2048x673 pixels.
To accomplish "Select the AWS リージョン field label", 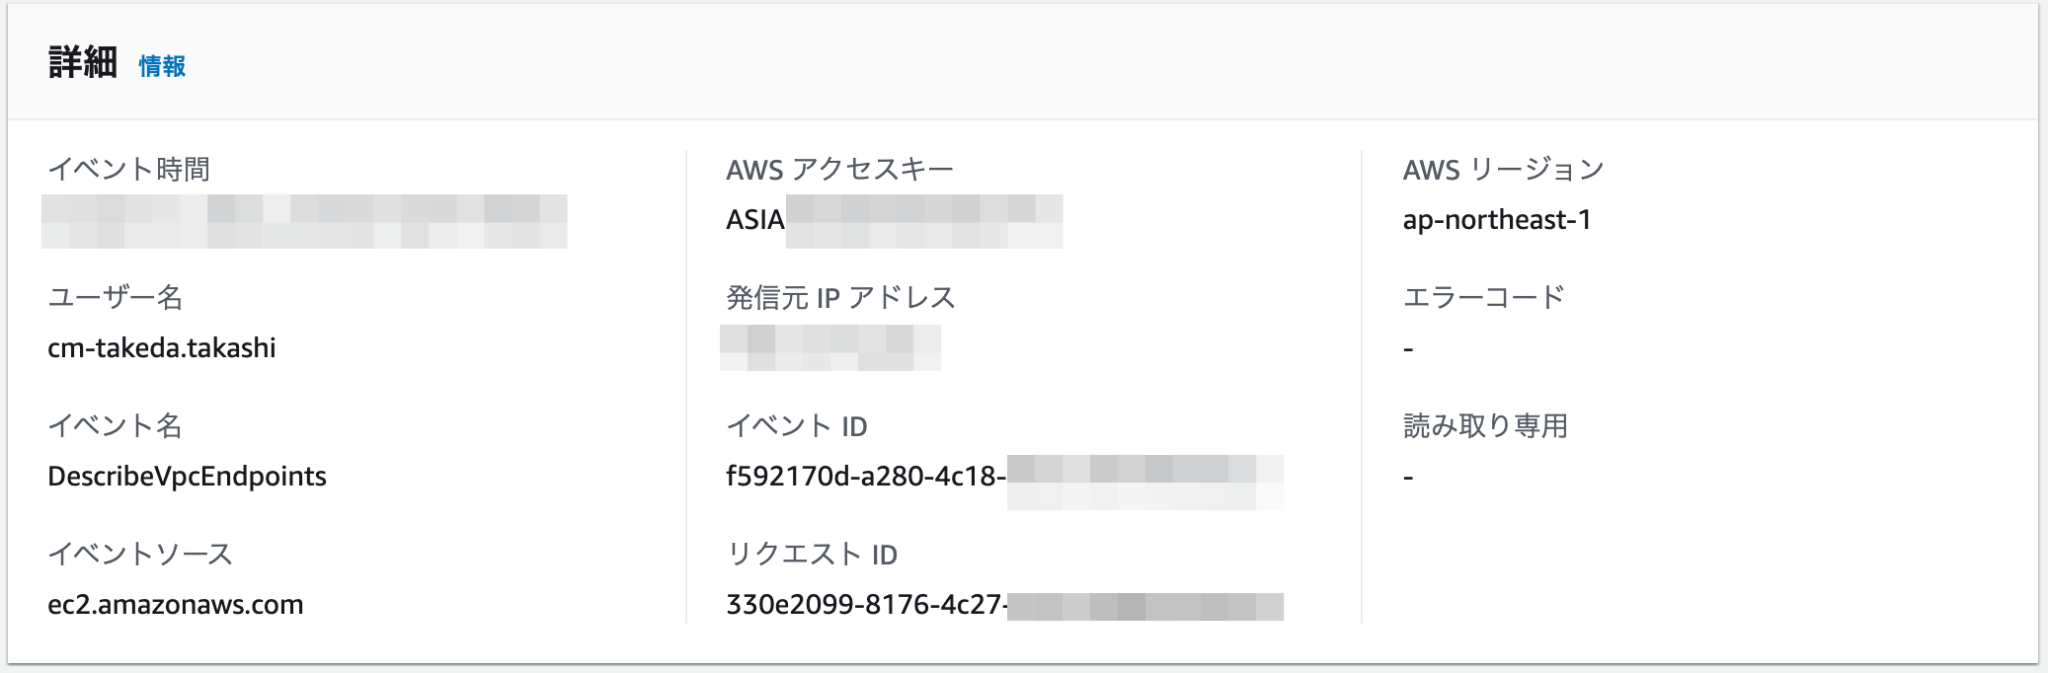I will click(x=1501, y=168).
